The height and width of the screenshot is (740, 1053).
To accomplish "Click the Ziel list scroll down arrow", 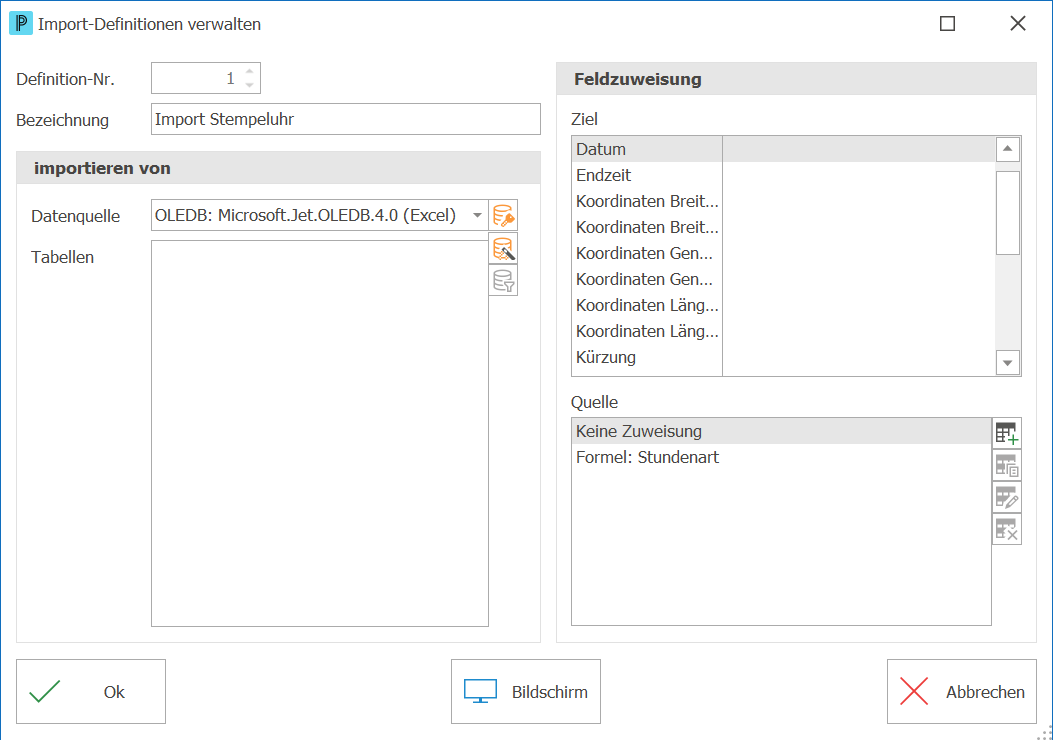I will coord(1007,363).
